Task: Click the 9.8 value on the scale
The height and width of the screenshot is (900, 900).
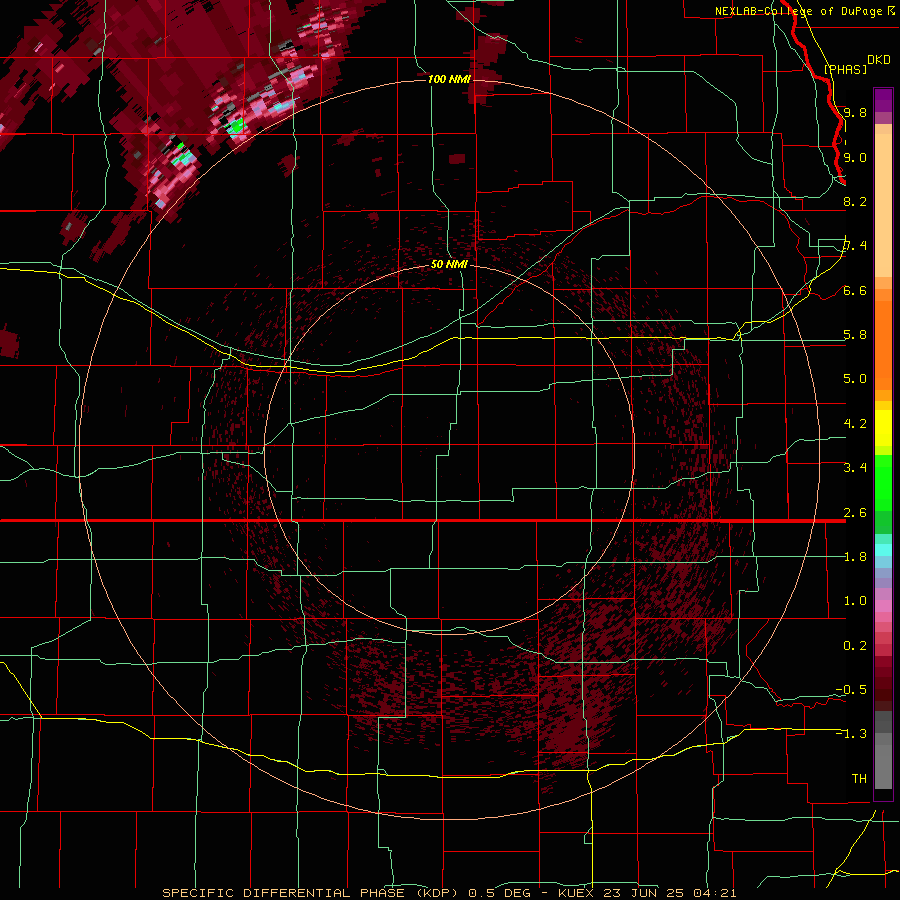Action: tap(855, 112)
